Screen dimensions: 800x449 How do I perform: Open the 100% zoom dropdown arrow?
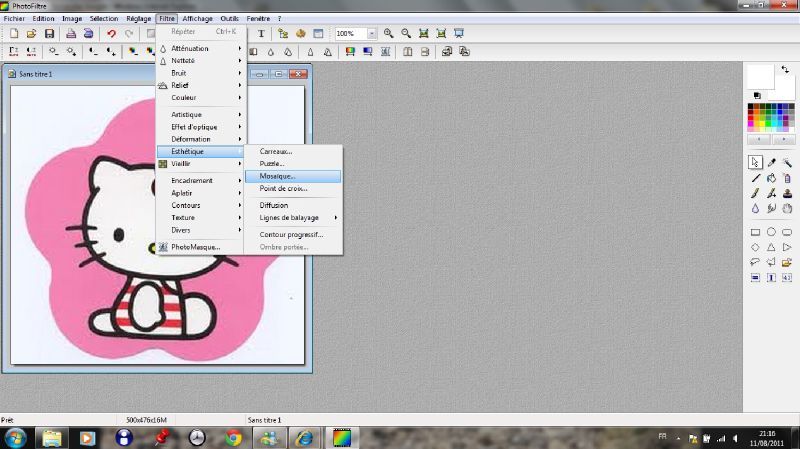tap(372, 34)
